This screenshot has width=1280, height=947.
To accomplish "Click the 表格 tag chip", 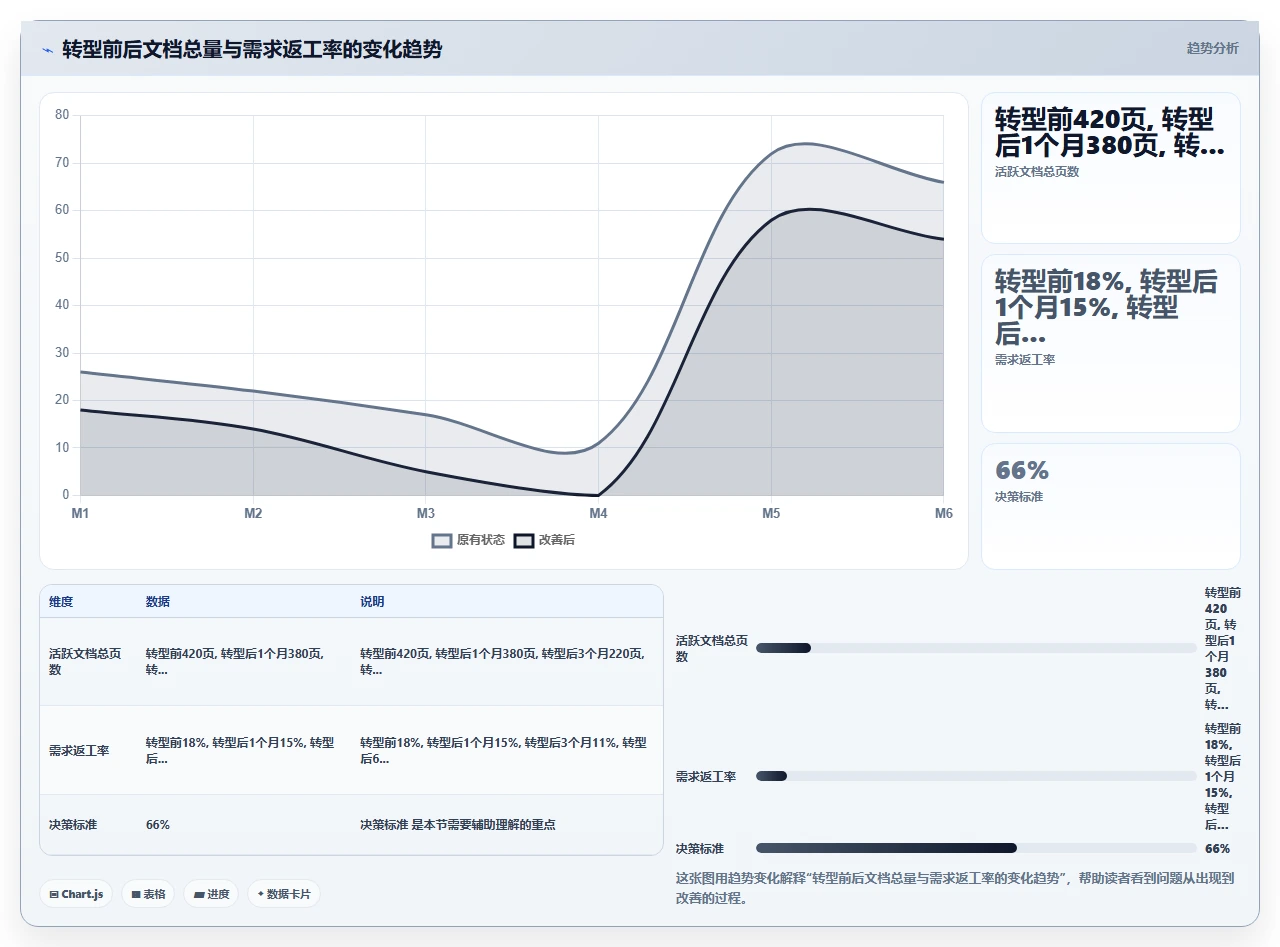I will (x=148, y=894).
